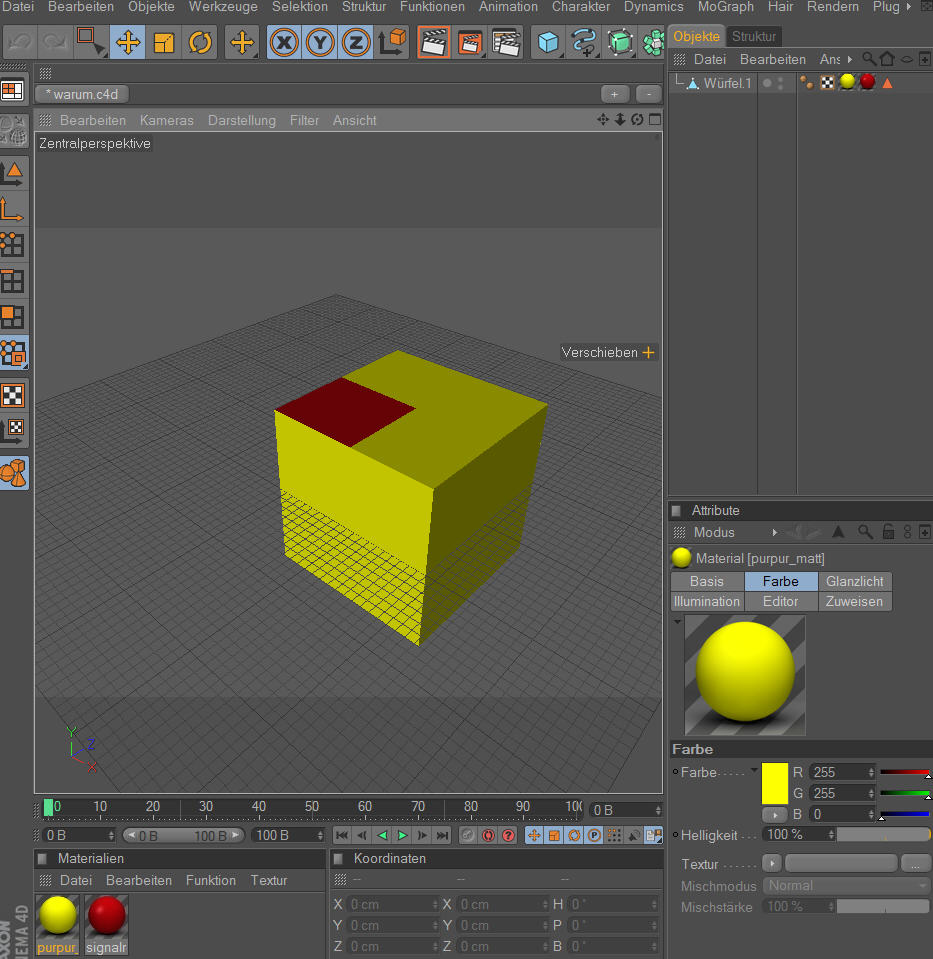Click the Redo arrow icon
Image resolution: width=933 pixels, height=959 pixels.
point(55,43)
